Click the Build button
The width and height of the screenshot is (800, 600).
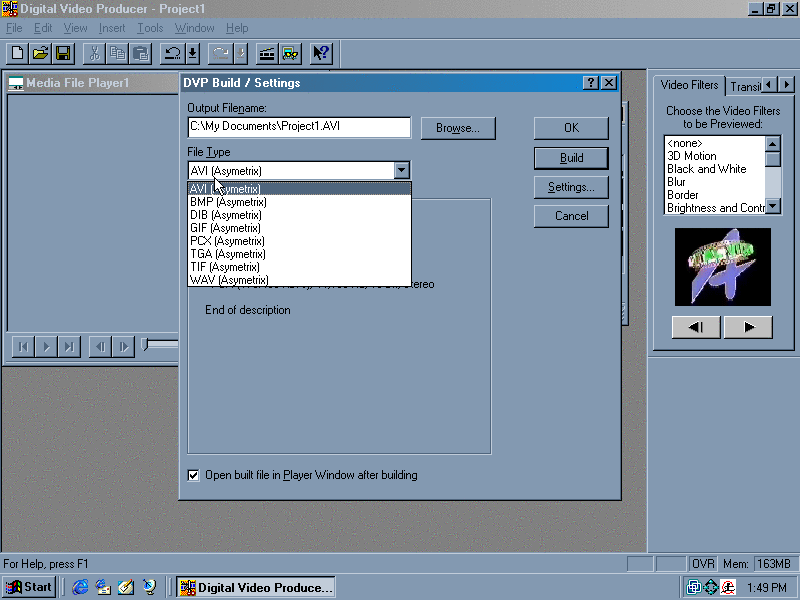[571, 158]
